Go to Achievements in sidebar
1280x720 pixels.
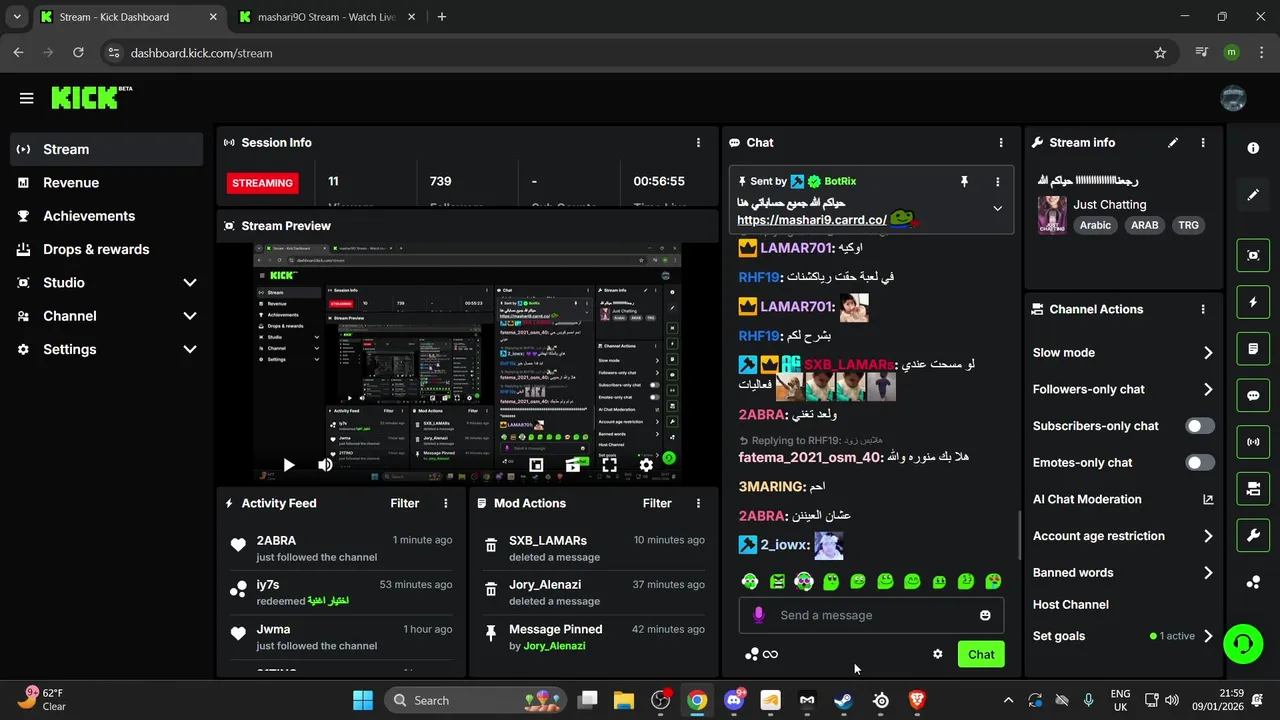[x=107, y=216]
